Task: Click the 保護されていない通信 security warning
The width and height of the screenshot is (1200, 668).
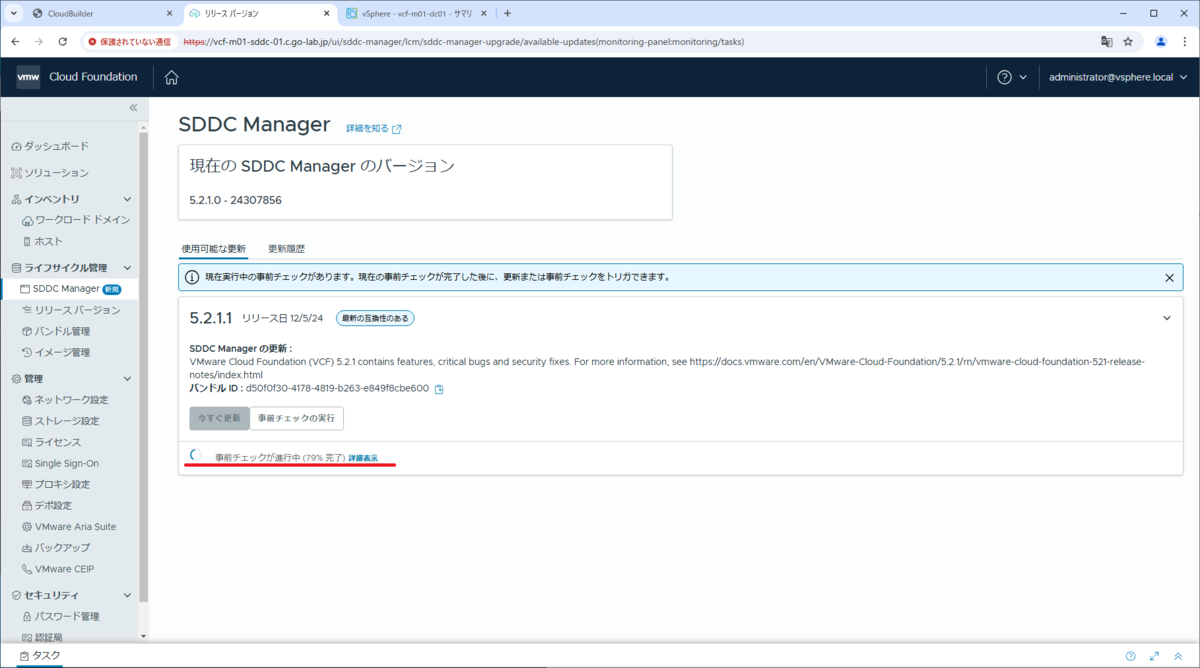Action: click(x=132, y=42)
